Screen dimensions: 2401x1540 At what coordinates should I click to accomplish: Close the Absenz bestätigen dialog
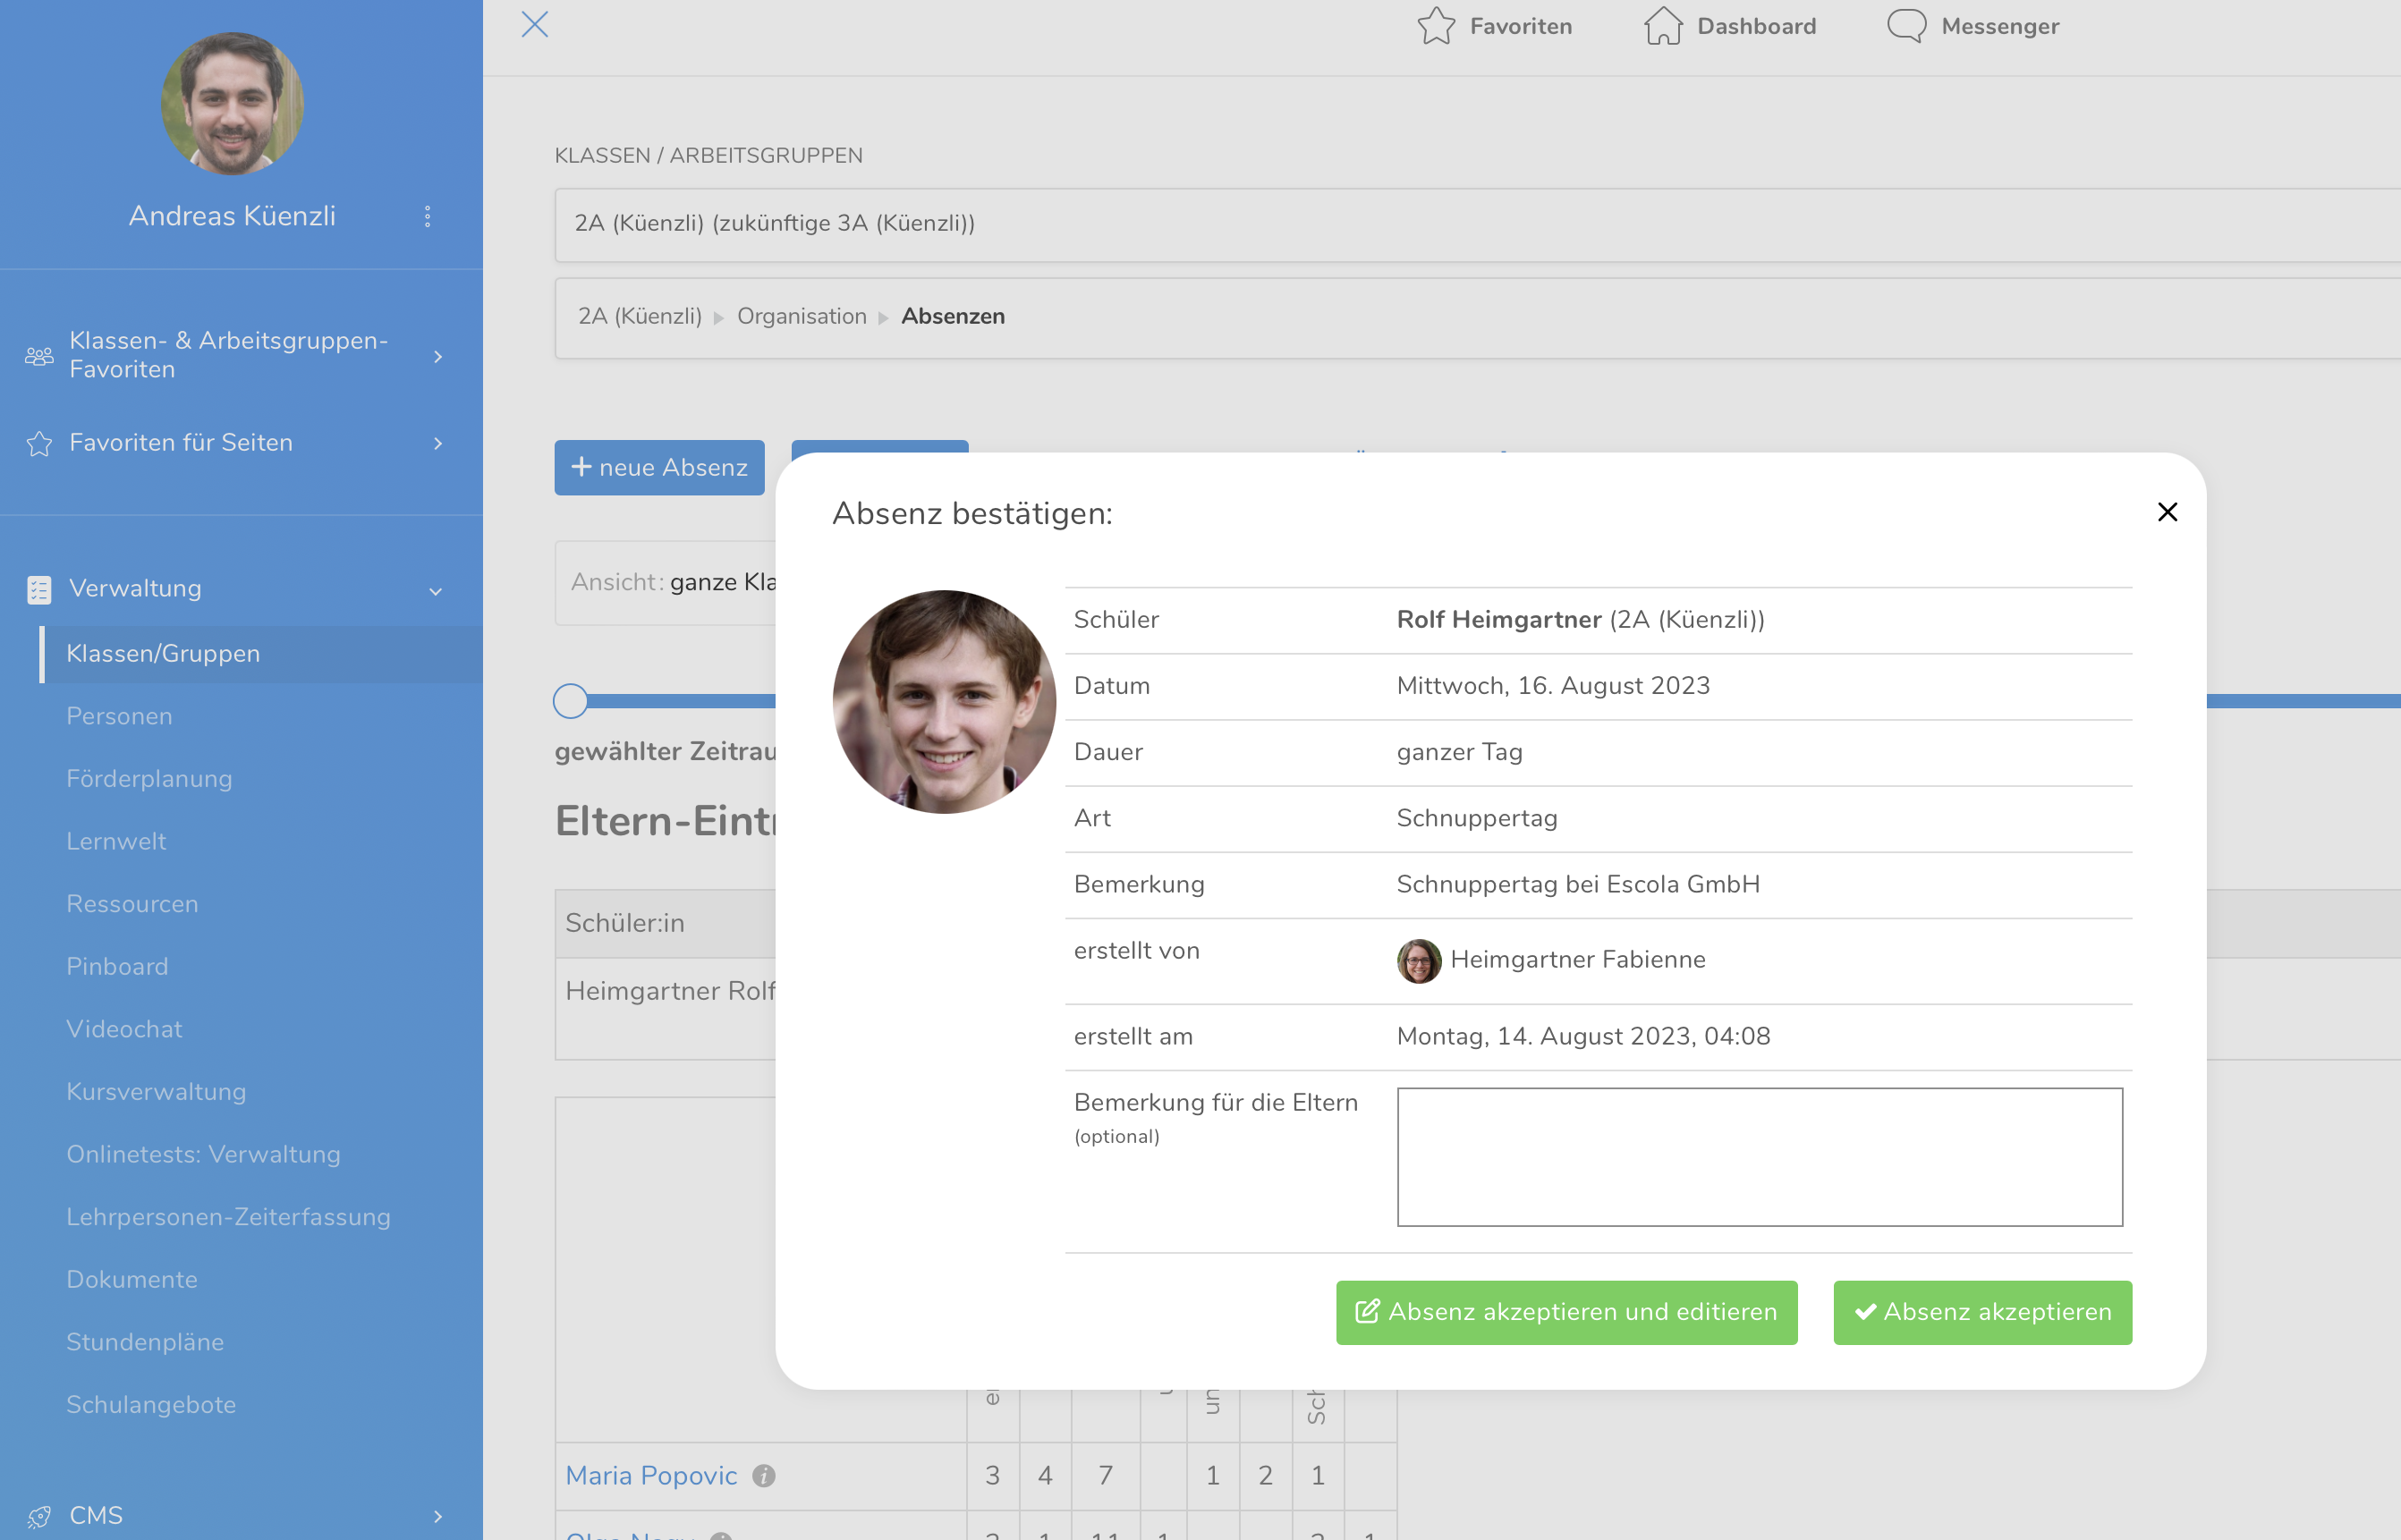(x=2167, y=512)
